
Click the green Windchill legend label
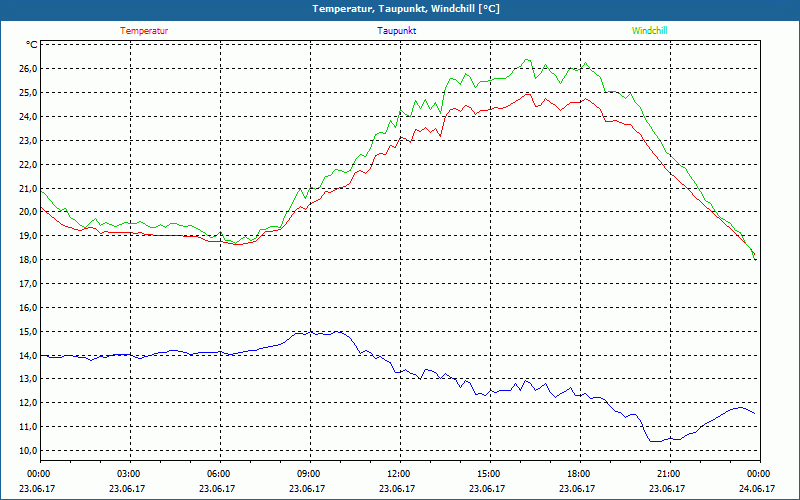coord(649,31)
